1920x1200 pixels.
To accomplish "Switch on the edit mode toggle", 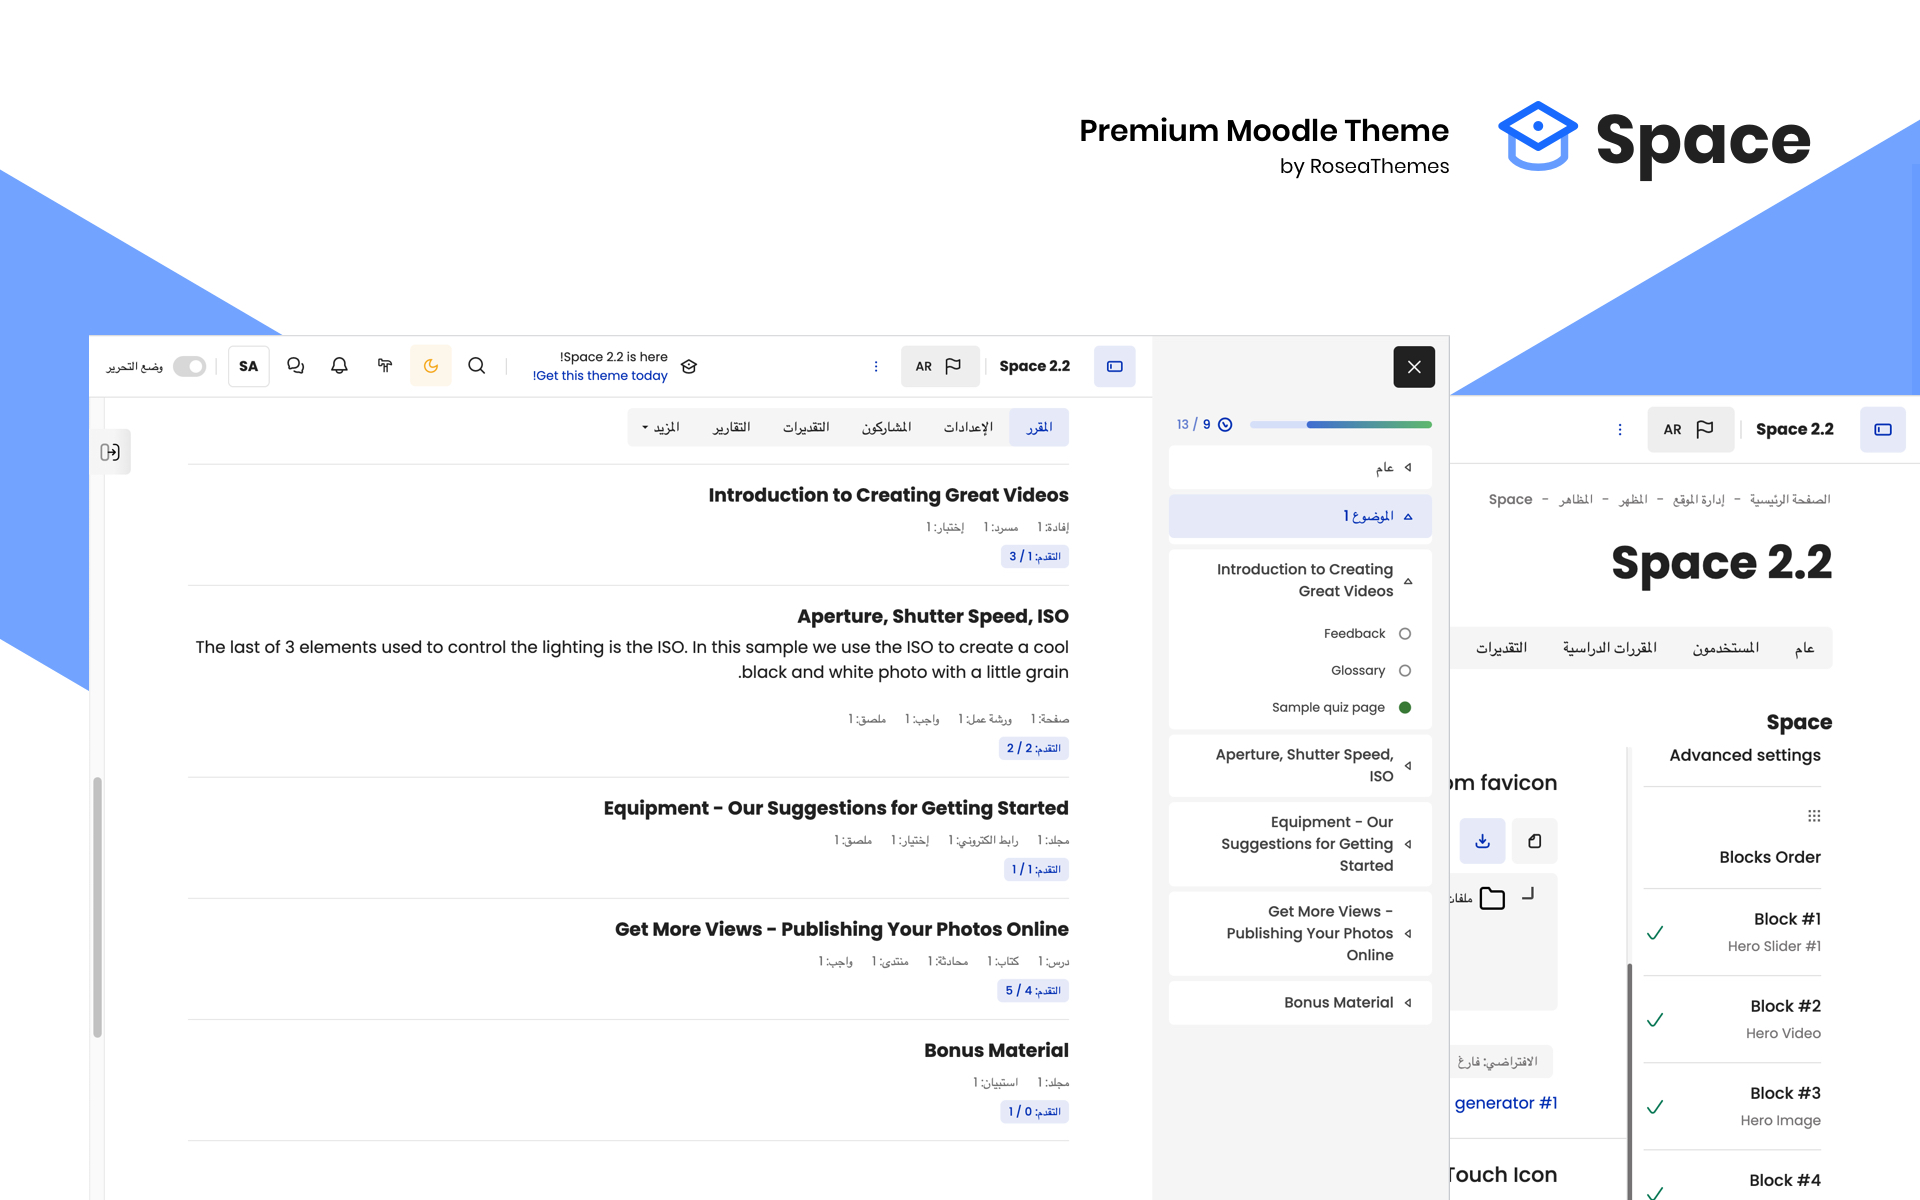I will (189, 366).
